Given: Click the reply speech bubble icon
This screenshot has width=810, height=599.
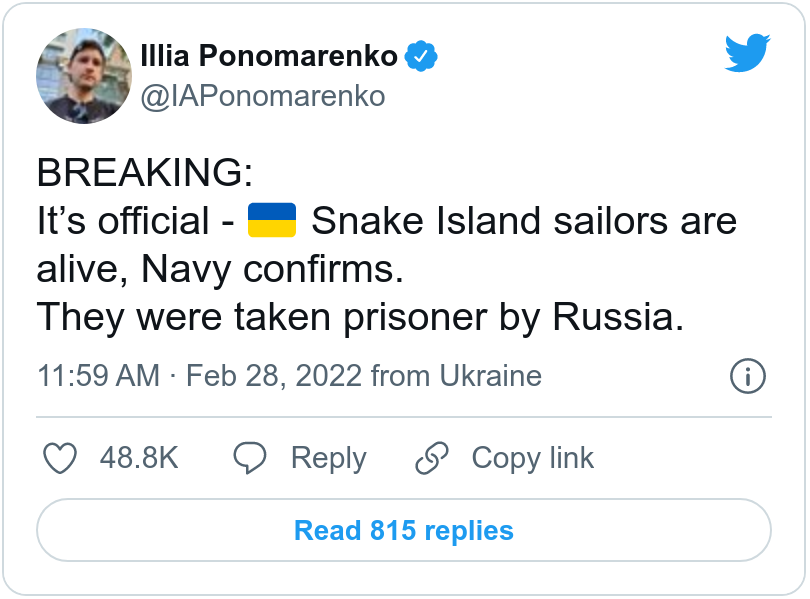Looking at the screenshot, I should pos(249,458).
